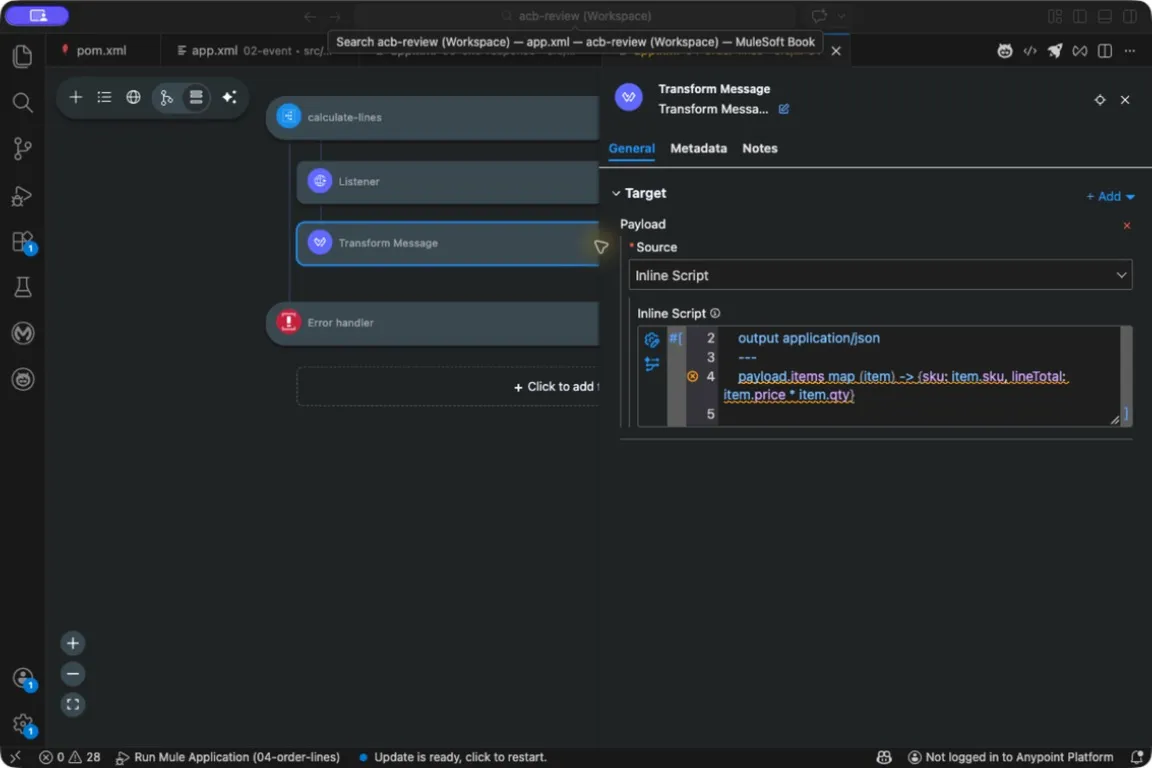Click the workspace search box in title bar
1152x768 pixels.
point(577,16)
